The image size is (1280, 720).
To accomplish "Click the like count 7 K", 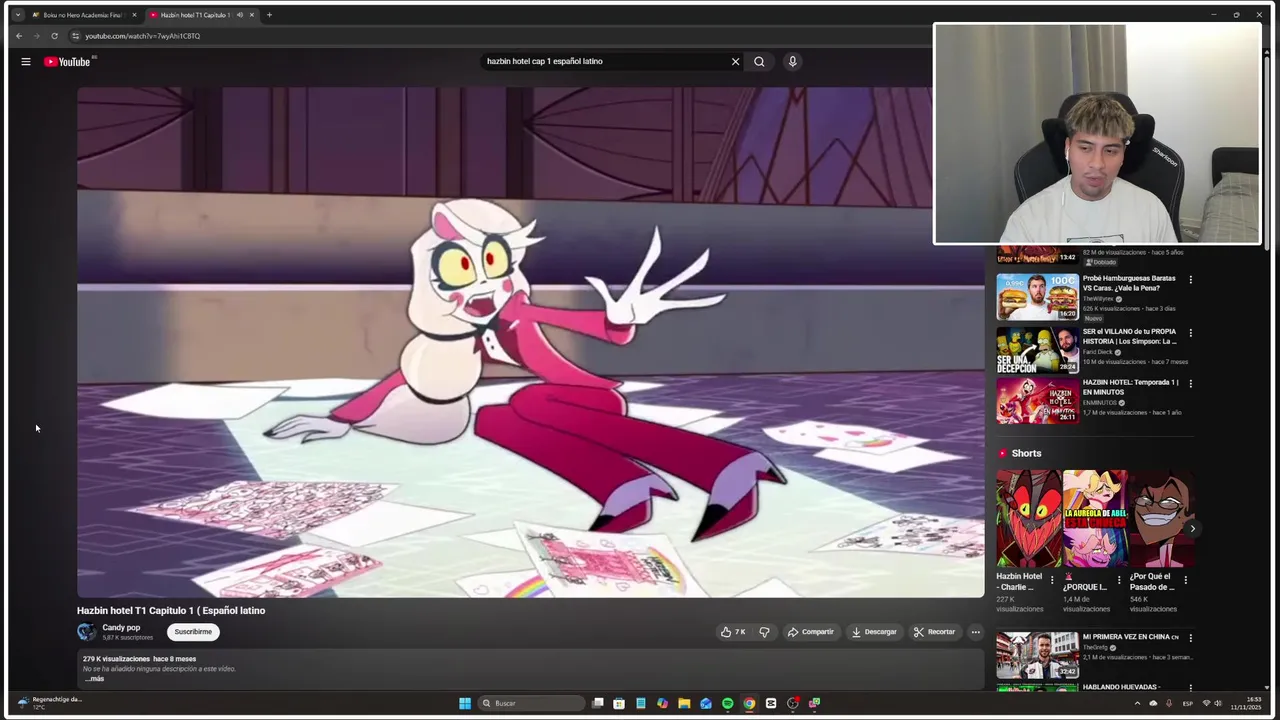I will [740, 632].
